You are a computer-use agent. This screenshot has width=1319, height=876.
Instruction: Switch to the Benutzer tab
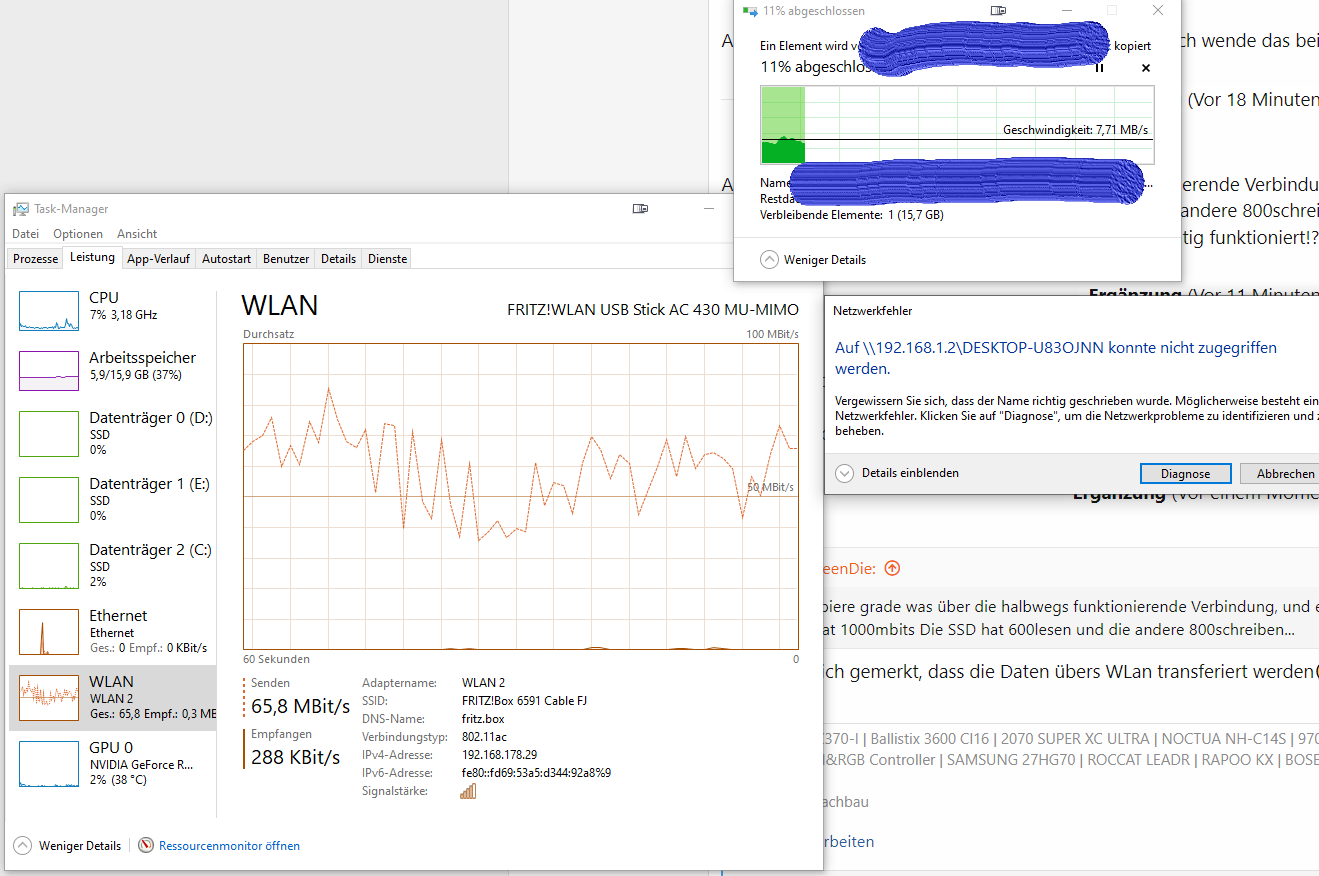coord(286,258)
